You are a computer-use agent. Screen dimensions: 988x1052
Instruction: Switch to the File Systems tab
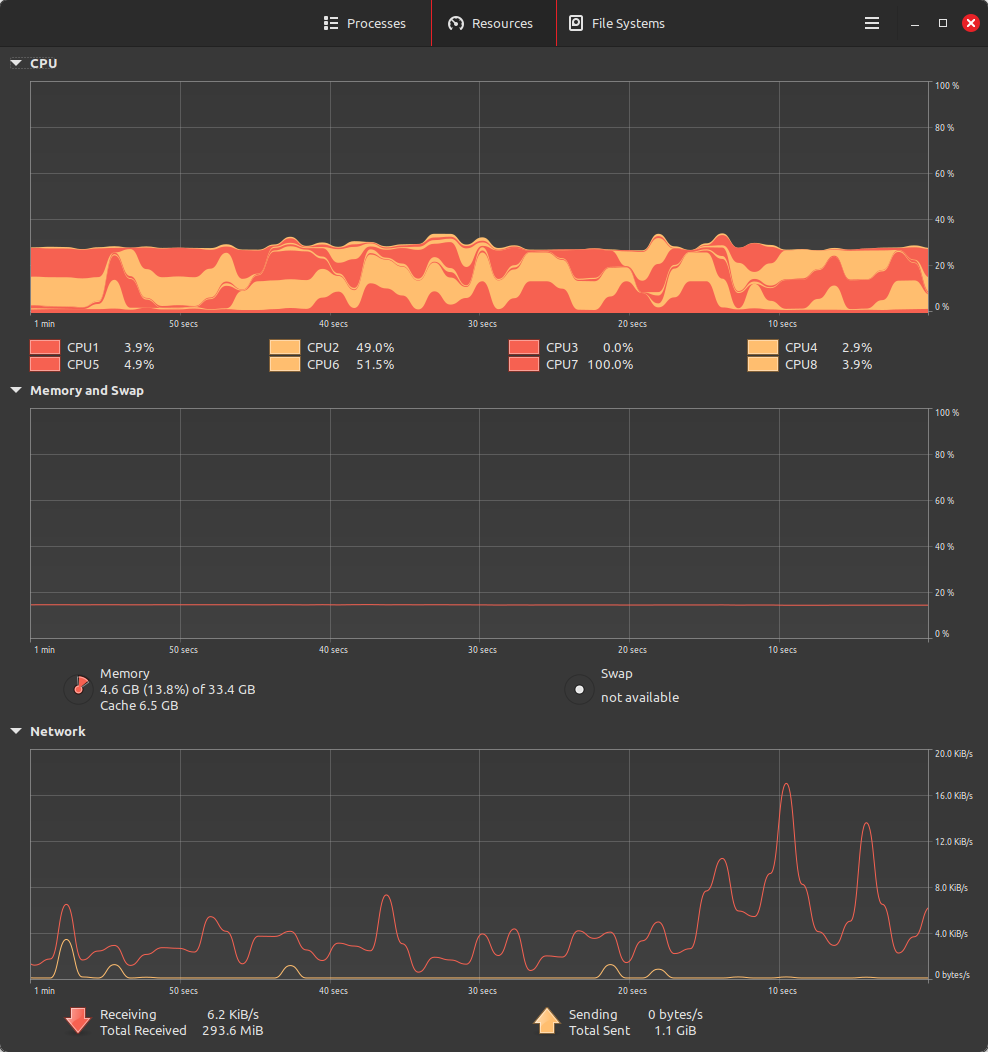[x=617, y=23]
